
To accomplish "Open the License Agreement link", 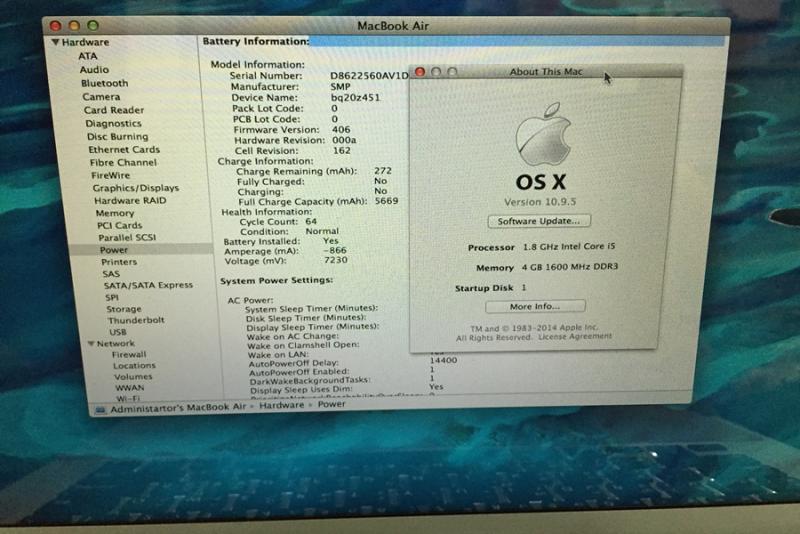I will (575, 336).
